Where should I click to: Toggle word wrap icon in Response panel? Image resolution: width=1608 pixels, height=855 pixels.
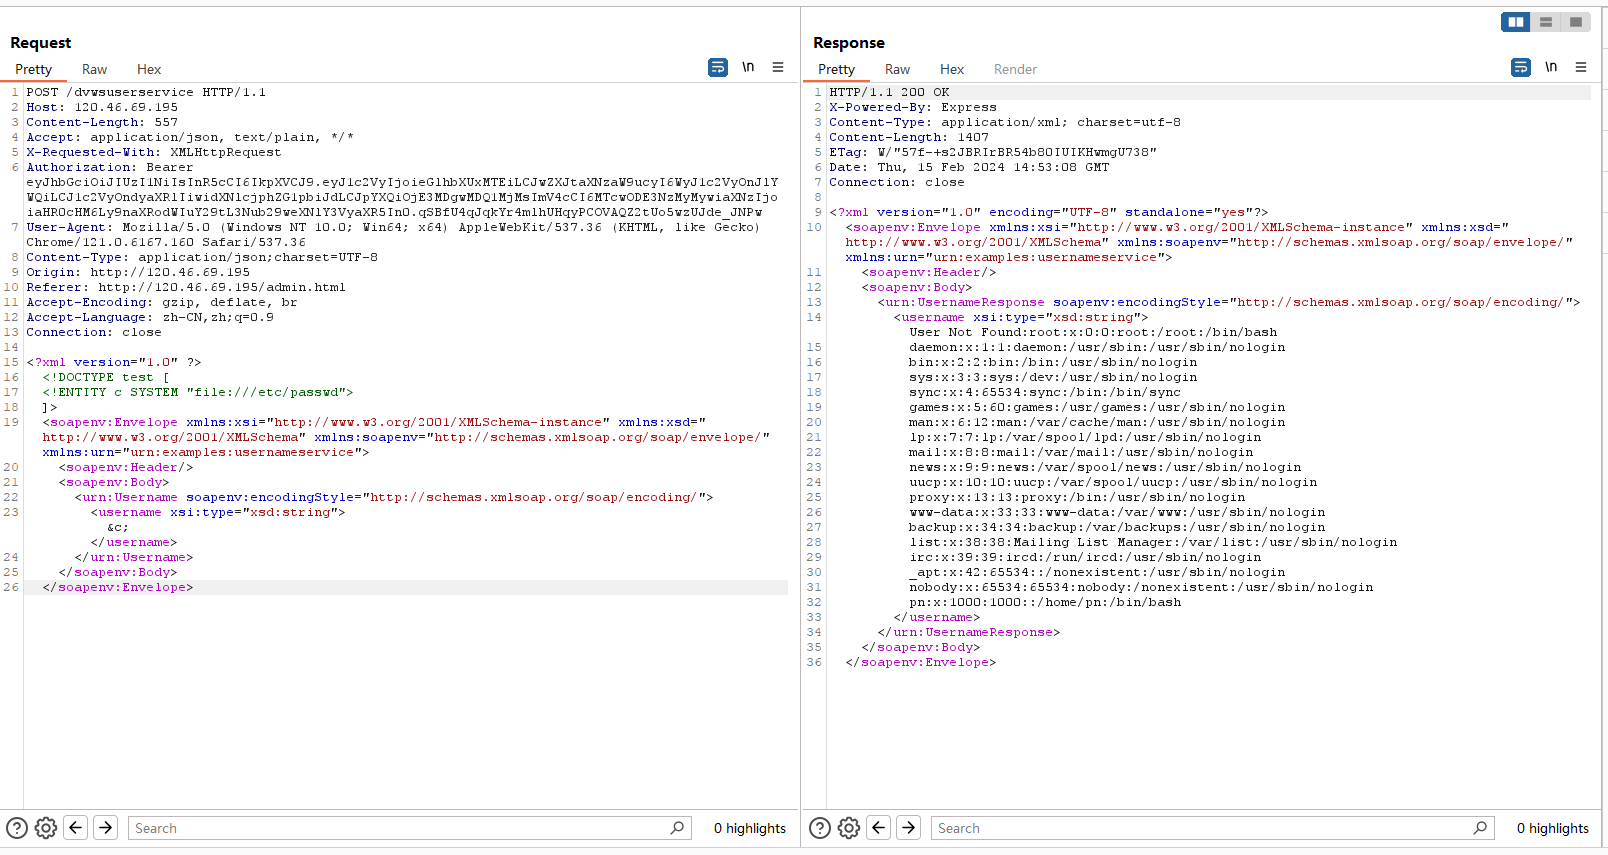(x=1521, y=68)
